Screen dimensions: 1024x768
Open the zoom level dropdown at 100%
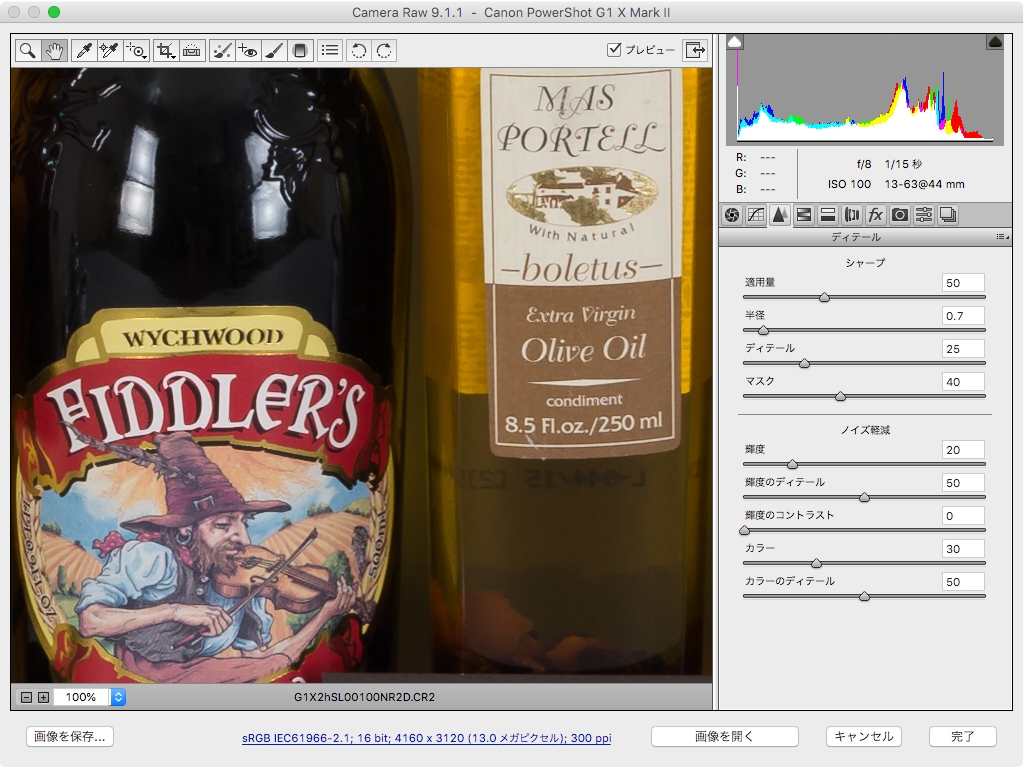[118, 697]
